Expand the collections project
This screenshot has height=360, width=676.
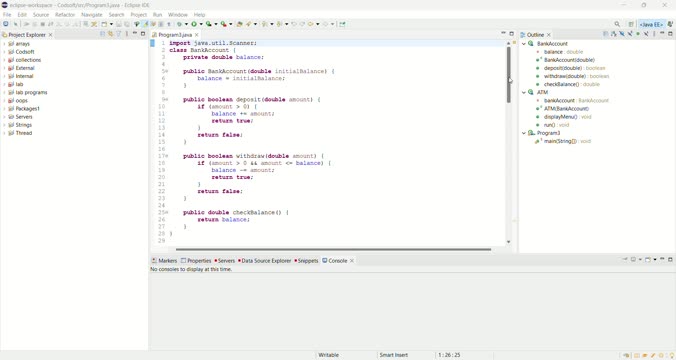[x=4, y=60]
